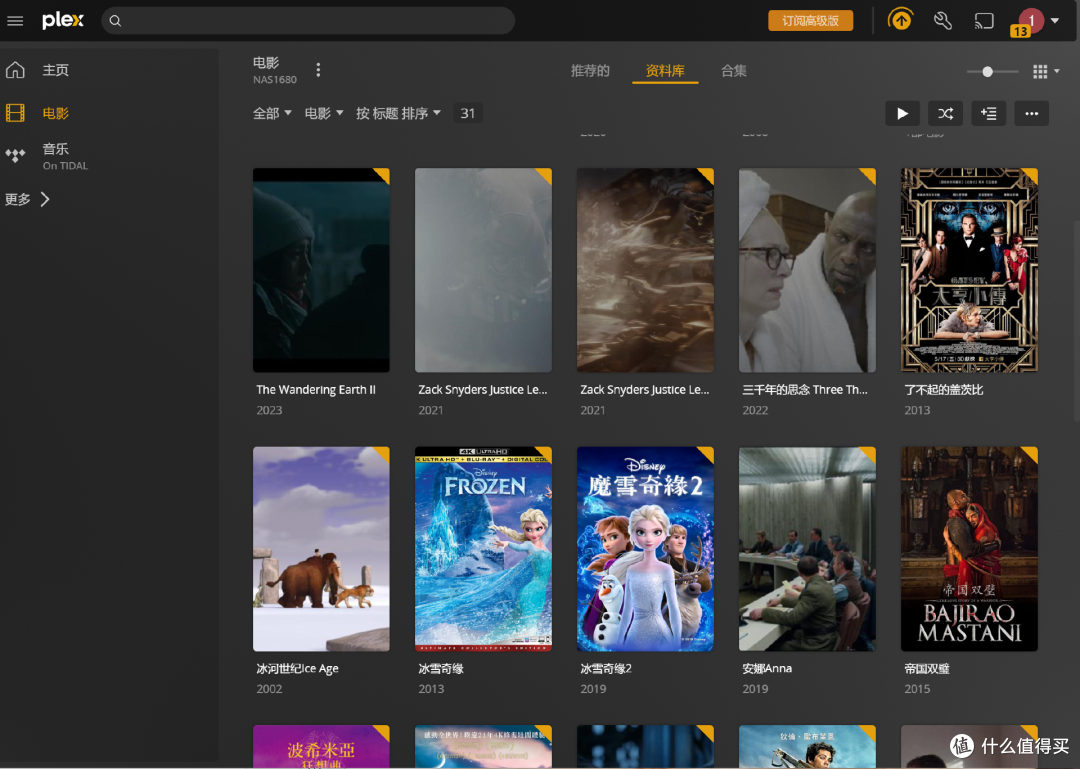Shuffle the movie library
This screenshot has width=1080, height=769.
[945, 114]
